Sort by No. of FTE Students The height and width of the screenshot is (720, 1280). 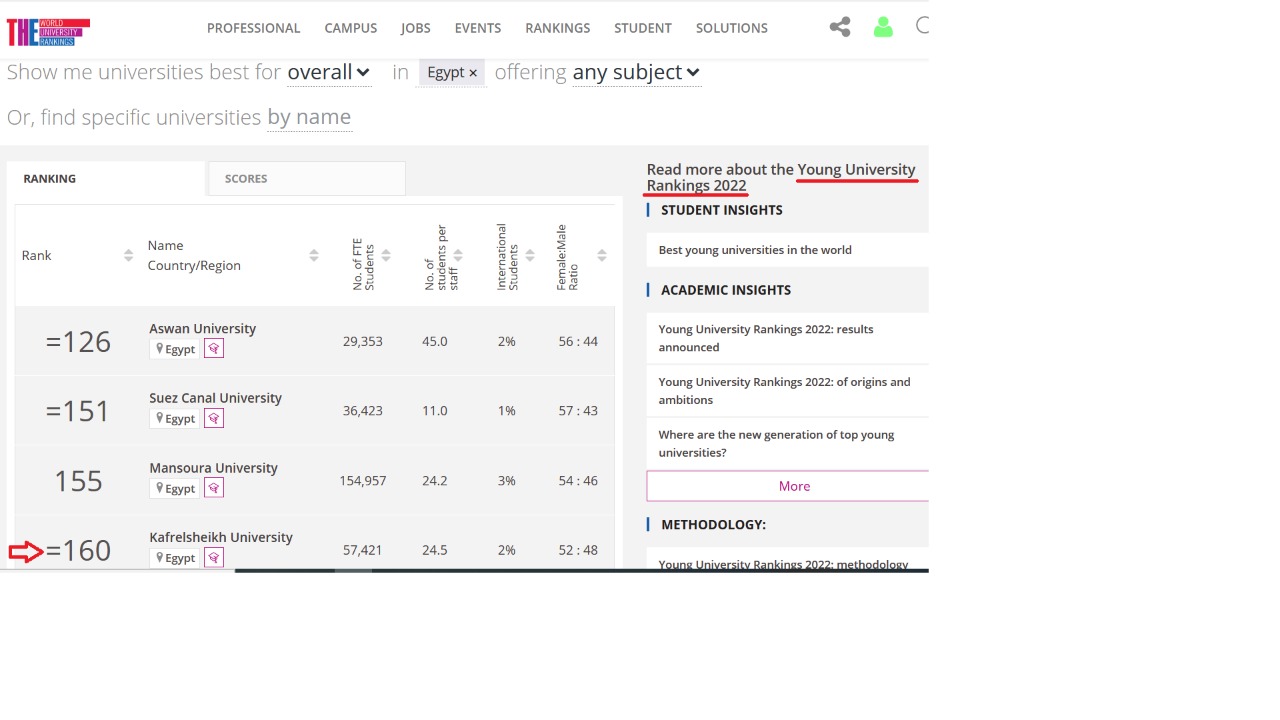386,255
